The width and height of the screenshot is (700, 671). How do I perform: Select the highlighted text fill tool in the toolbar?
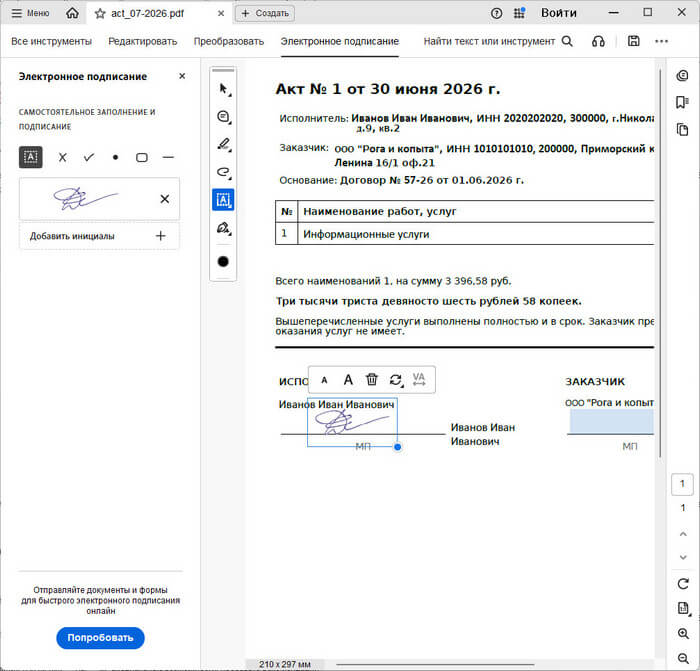click(x=223, y=200)
